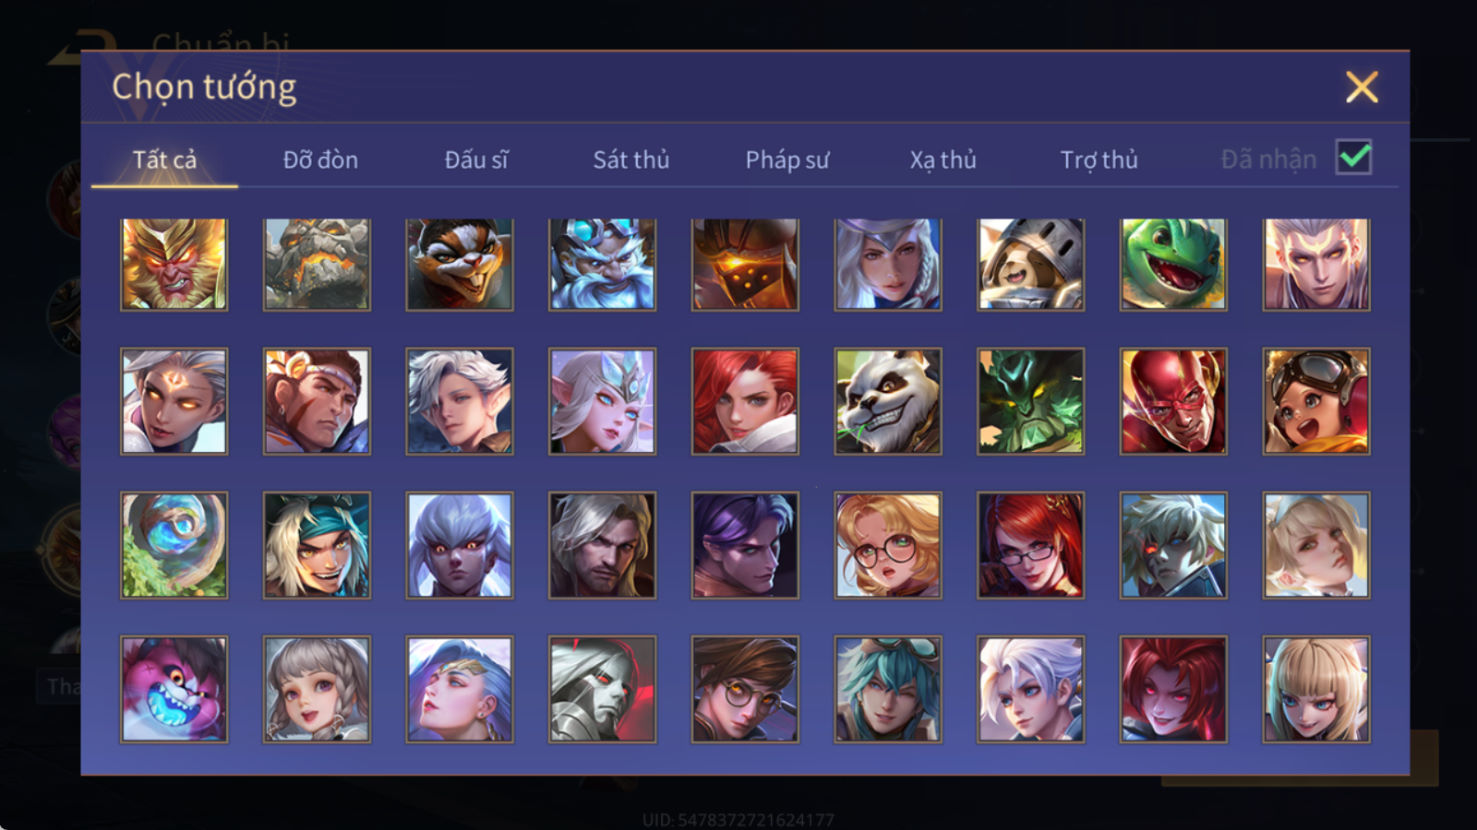Toggle the Đã nhận checkbox
Image resolution: width=1477 pixels, height=830 pixels.
[x=1354, y=158]
